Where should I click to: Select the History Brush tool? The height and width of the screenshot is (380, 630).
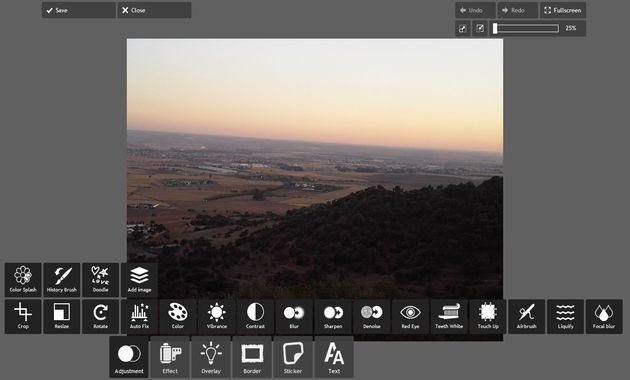pos(61,280)
